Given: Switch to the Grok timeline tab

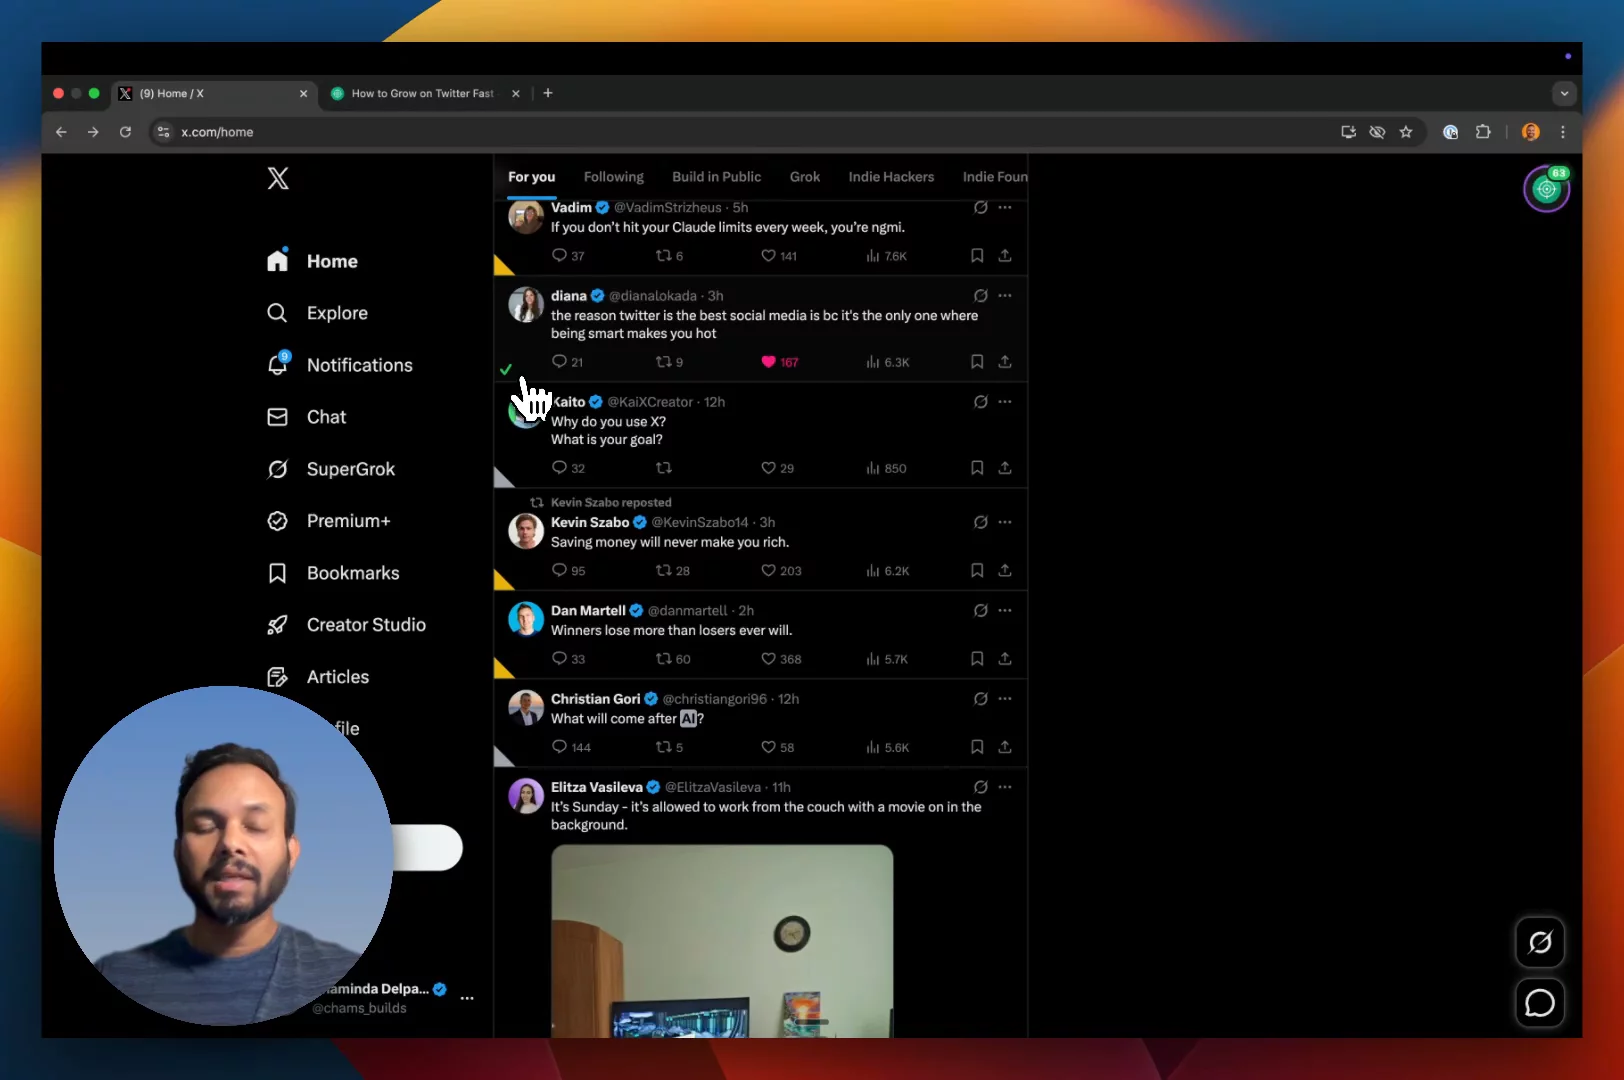Looking at the screenshot, I should click(805, 177).
